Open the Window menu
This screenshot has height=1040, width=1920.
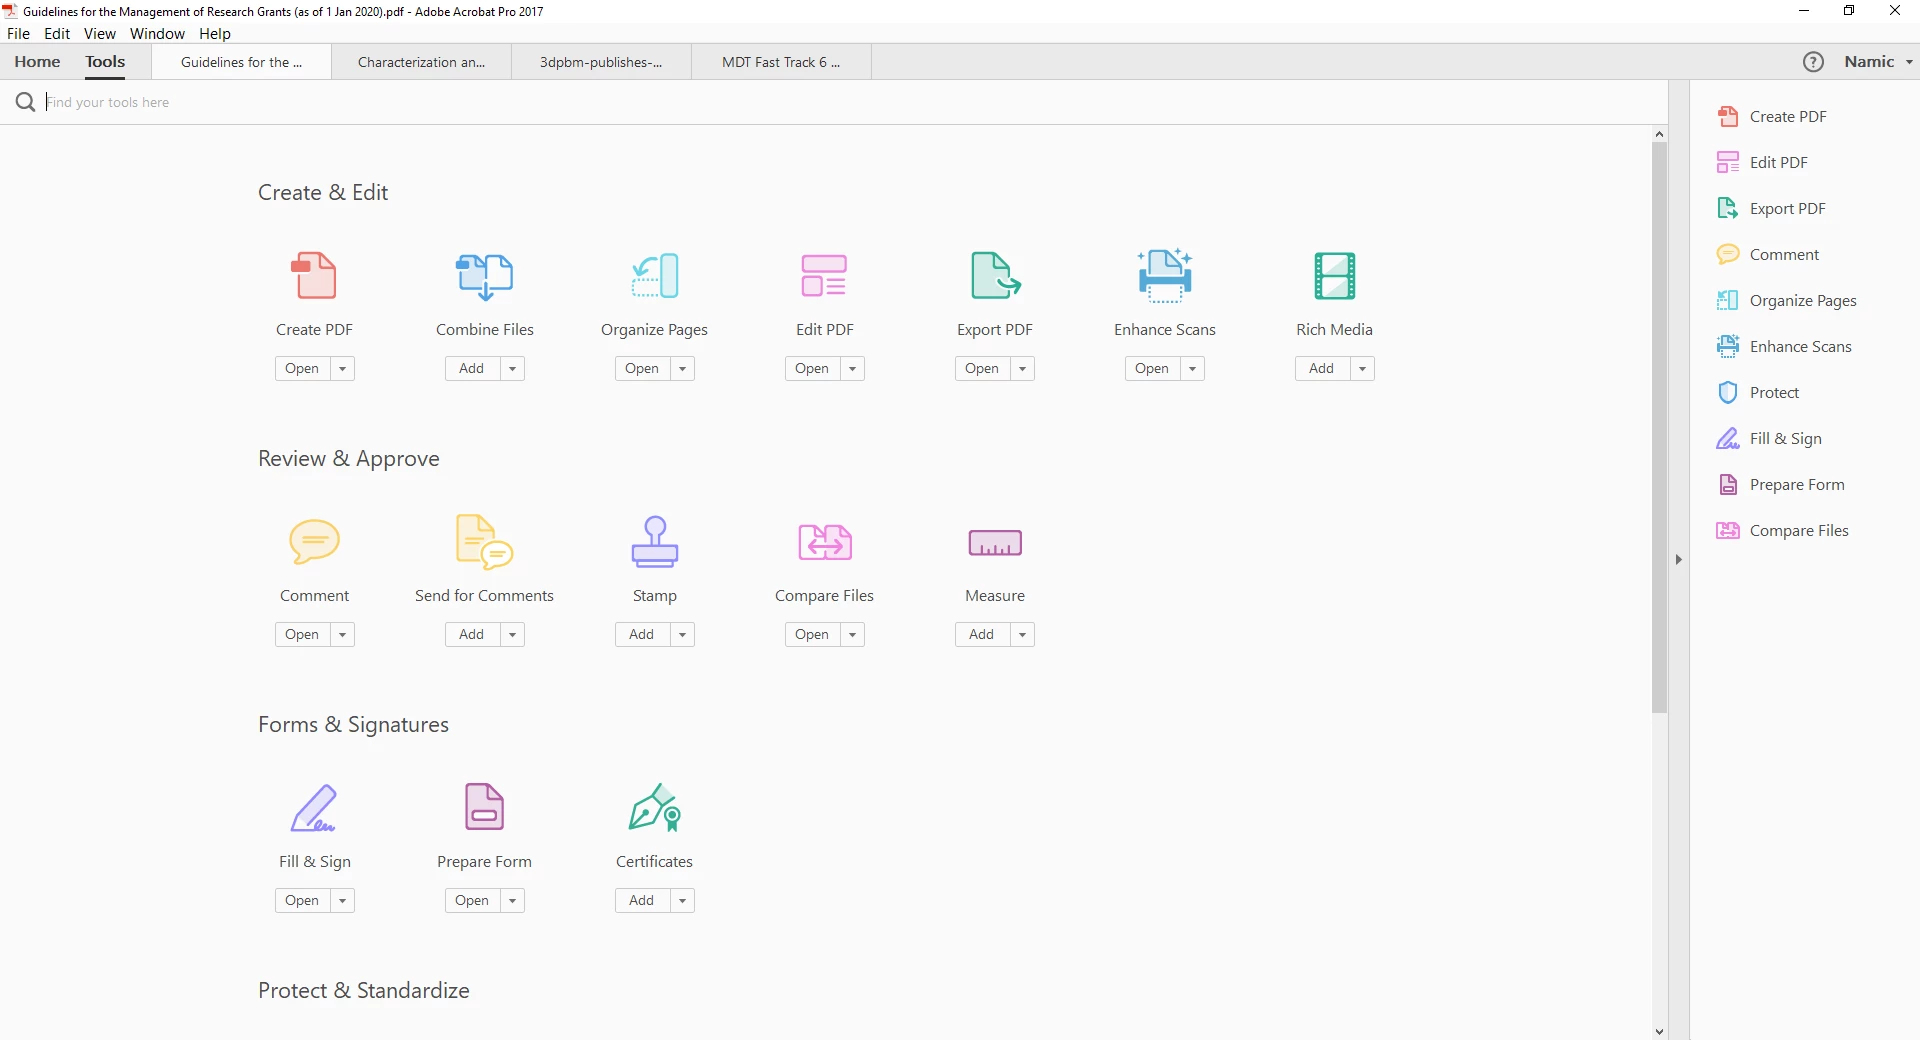click(x=157, y=33)
